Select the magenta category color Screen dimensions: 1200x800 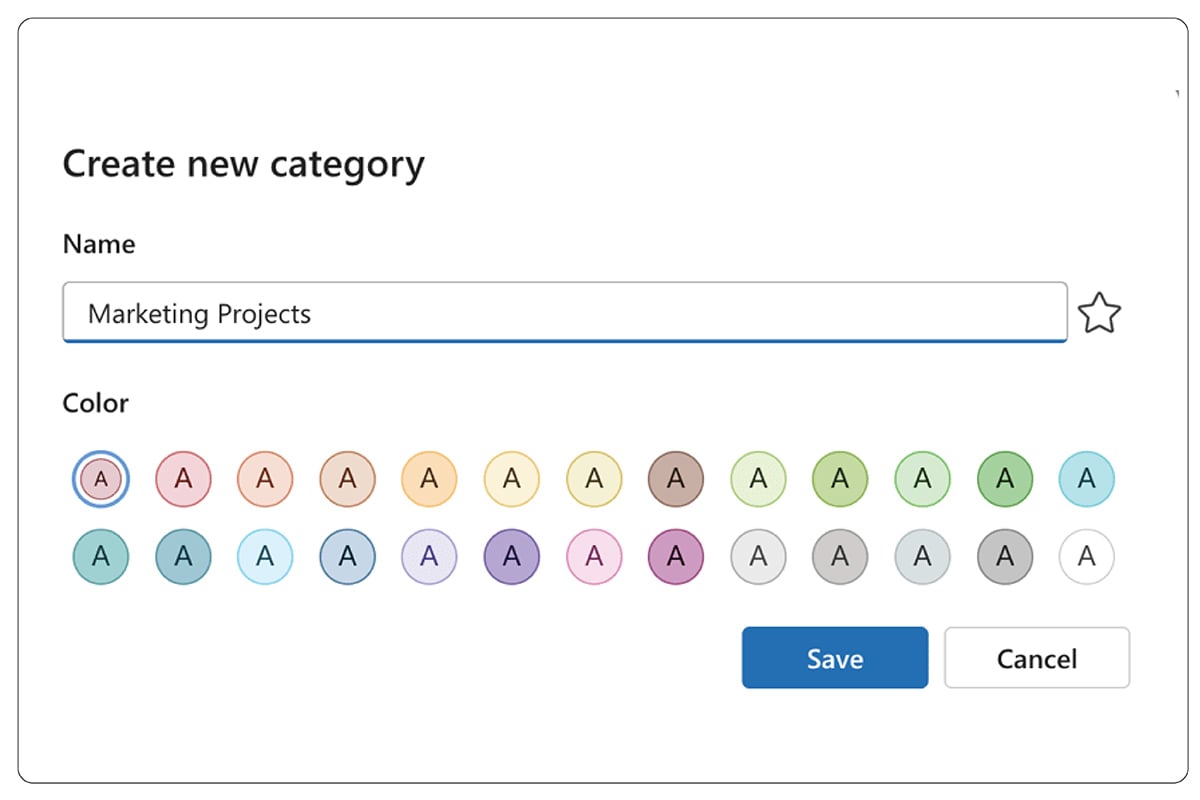coord(675,557)
